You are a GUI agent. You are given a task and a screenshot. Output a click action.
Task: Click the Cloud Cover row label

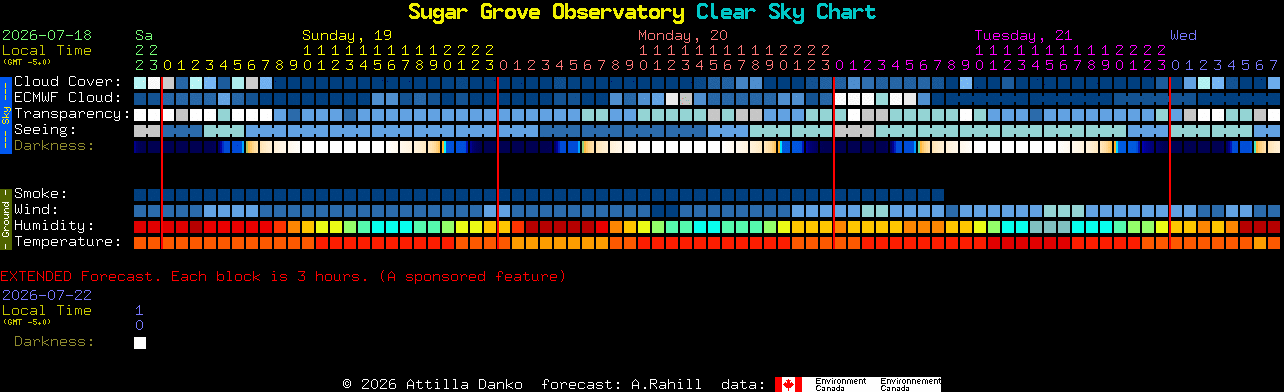pyautogui.click(x=67, y=81)
